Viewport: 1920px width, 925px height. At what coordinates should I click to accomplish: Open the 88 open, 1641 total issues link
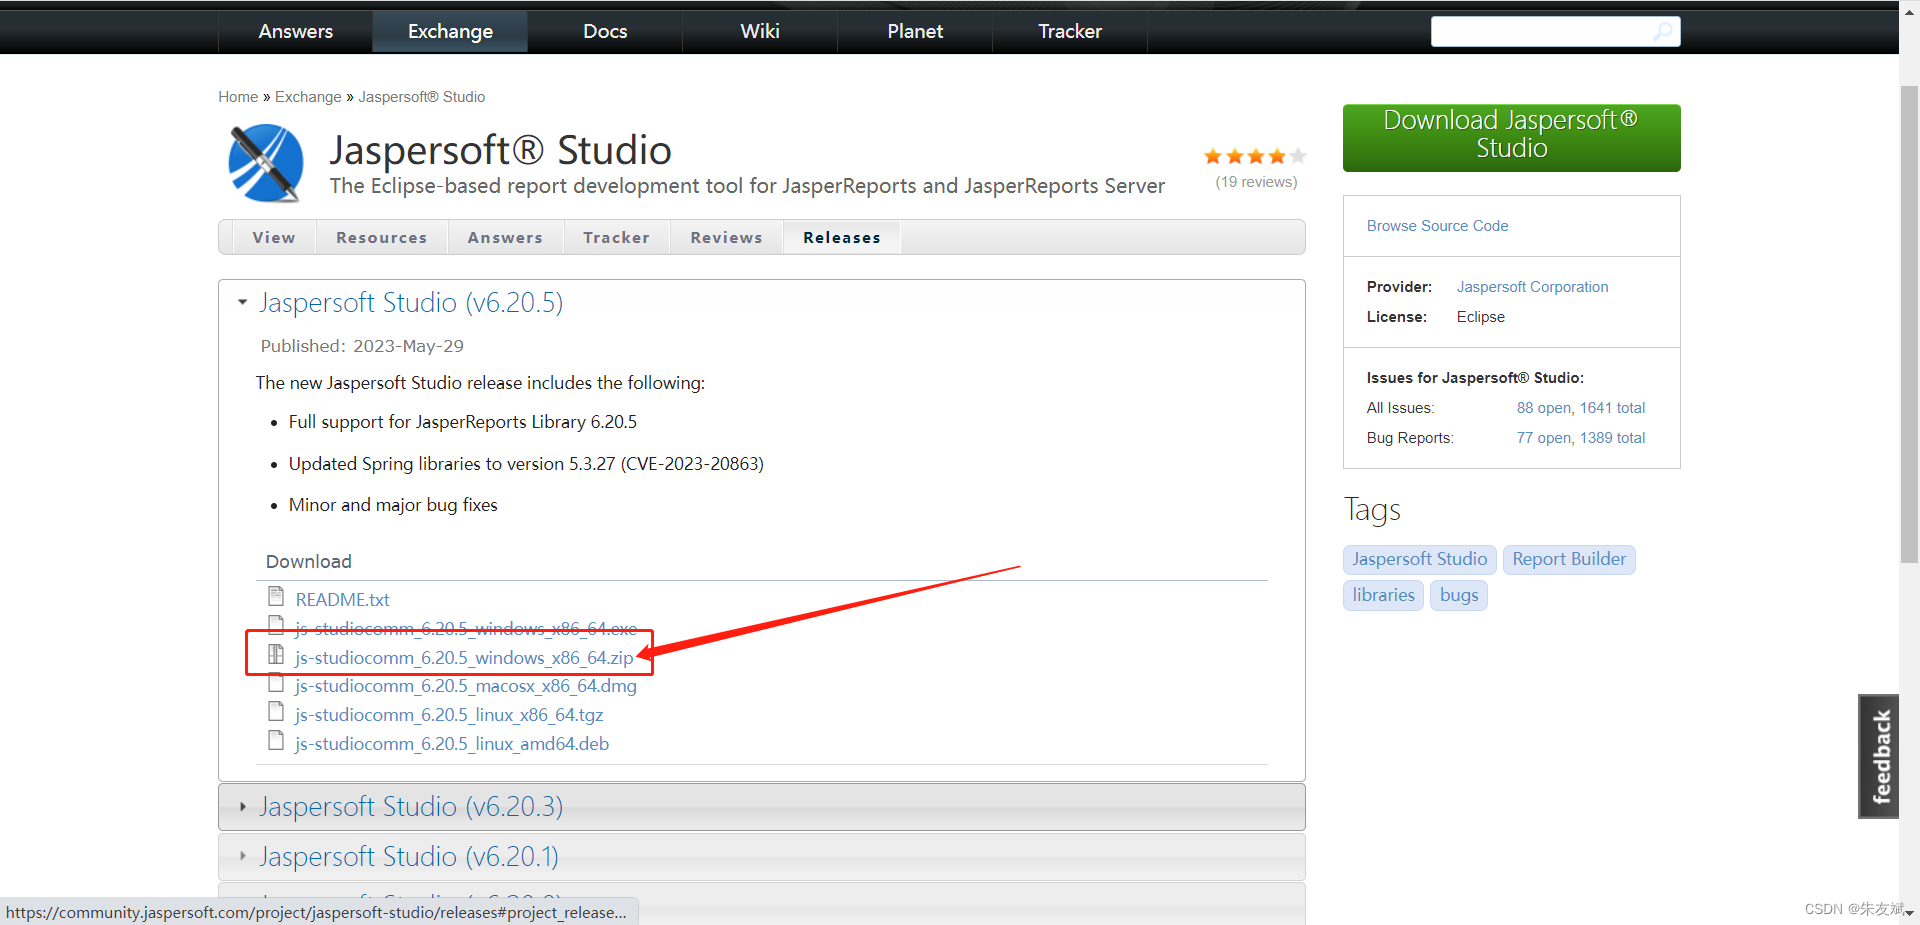pos(1580,408)
